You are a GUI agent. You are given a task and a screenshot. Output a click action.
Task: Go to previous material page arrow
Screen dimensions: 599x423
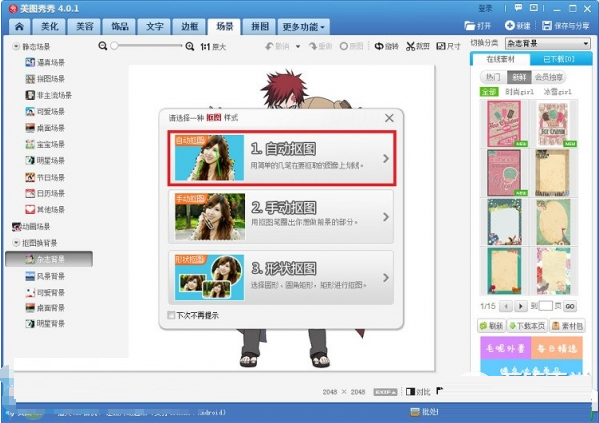tap(507, 306)
